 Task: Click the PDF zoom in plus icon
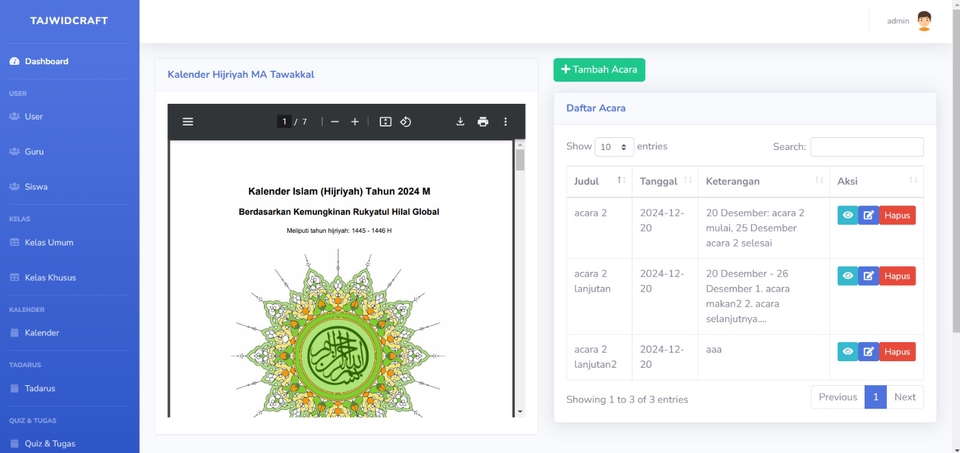[x=355, y=122]
